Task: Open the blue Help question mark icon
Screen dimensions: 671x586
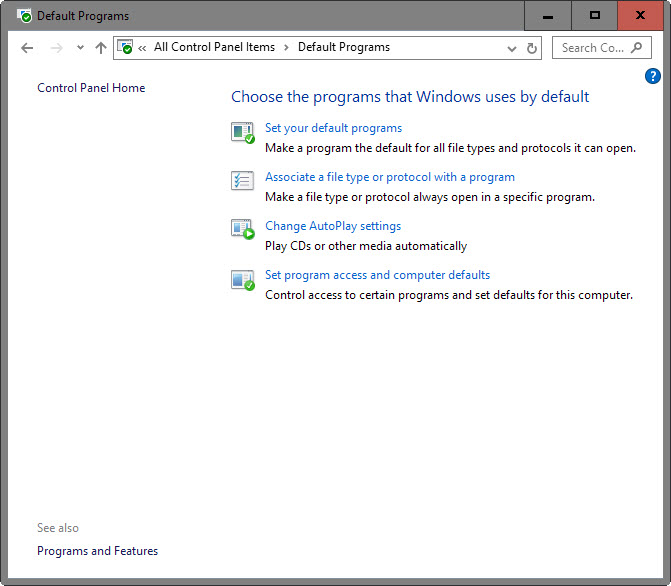Action: pos(653,76)
